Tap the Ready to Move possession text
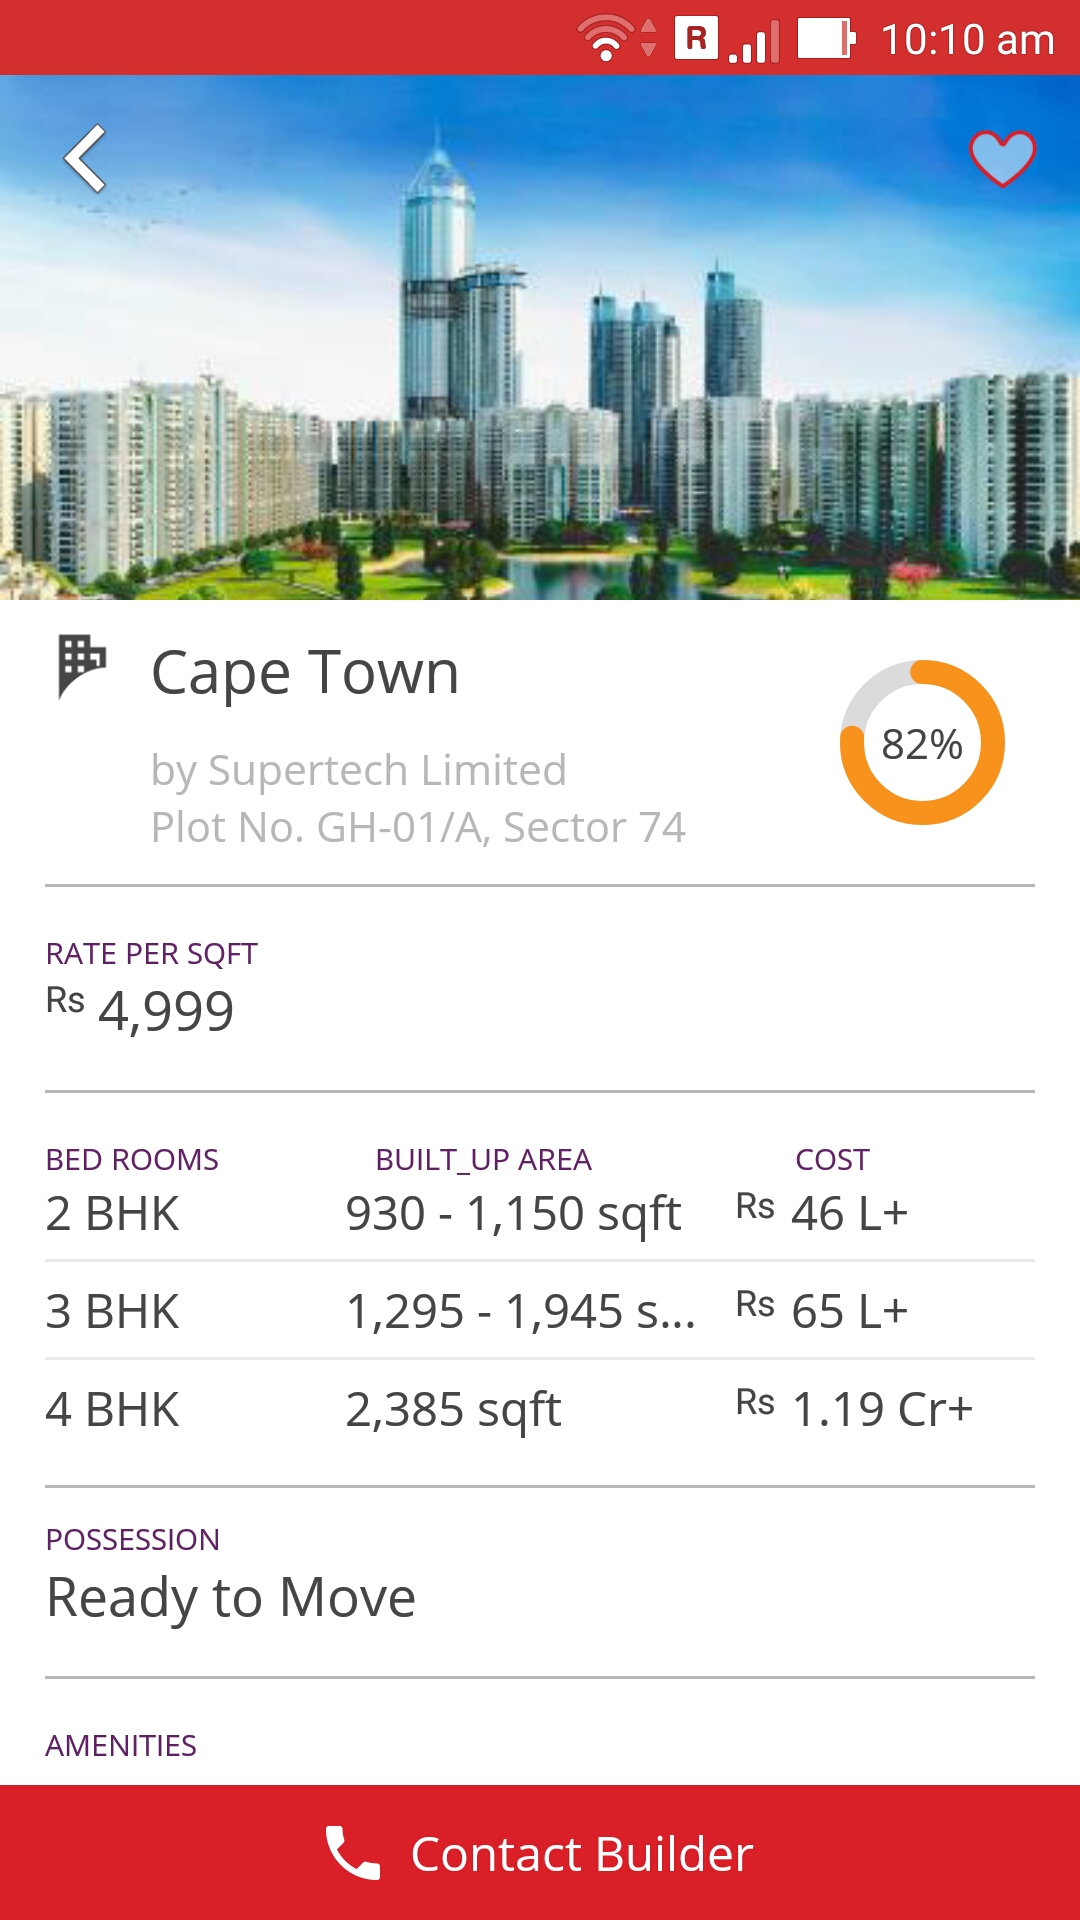 pyautogui.click(x=231, y=1597)
